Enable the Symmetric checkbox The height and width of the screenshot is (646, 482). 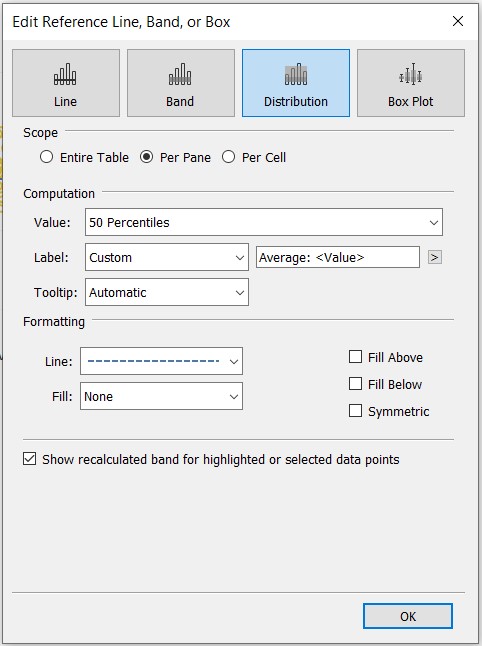(356, 411)
